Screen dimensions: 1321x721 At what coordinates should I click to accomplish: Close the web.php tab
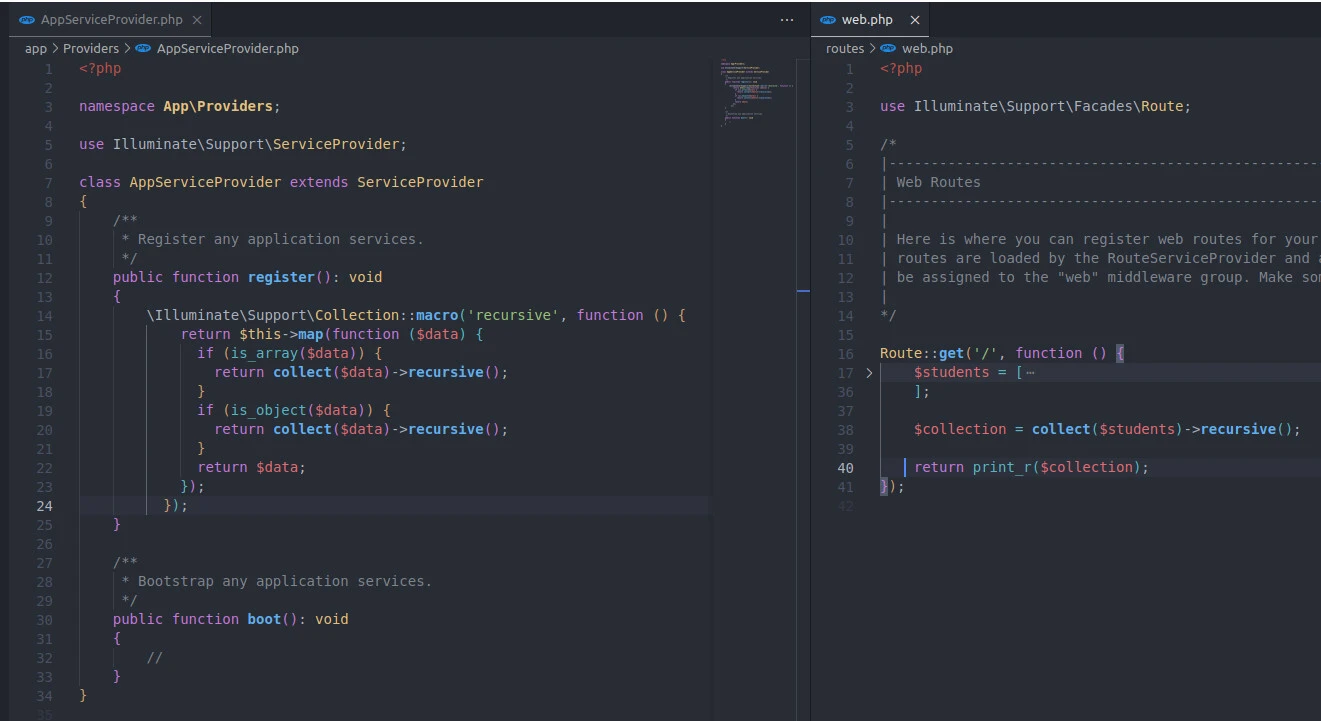915,19
